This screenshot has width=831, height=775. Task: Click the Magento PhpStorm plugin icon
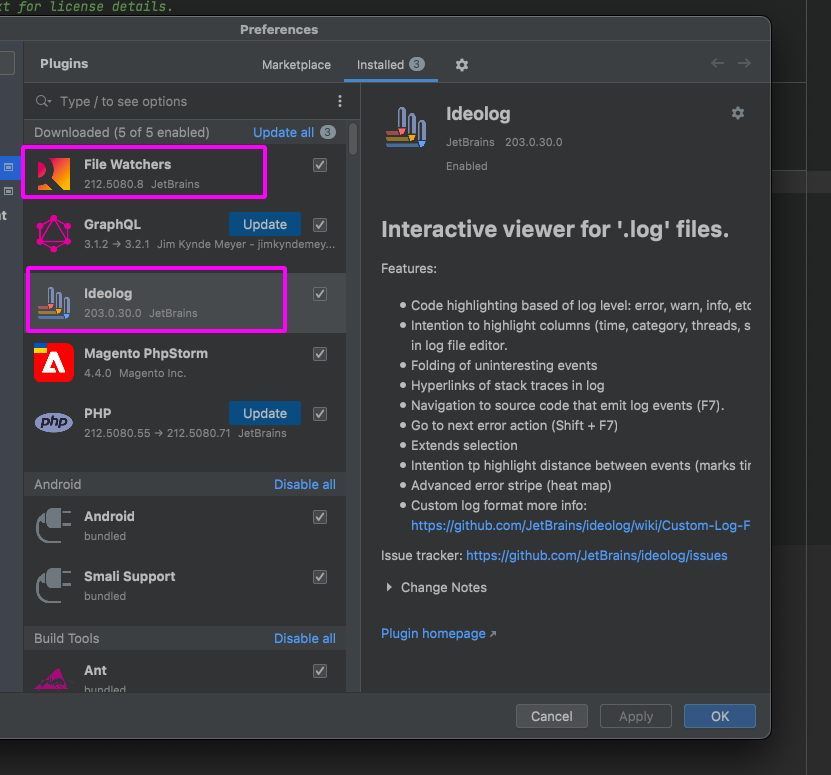click(54, 363)
